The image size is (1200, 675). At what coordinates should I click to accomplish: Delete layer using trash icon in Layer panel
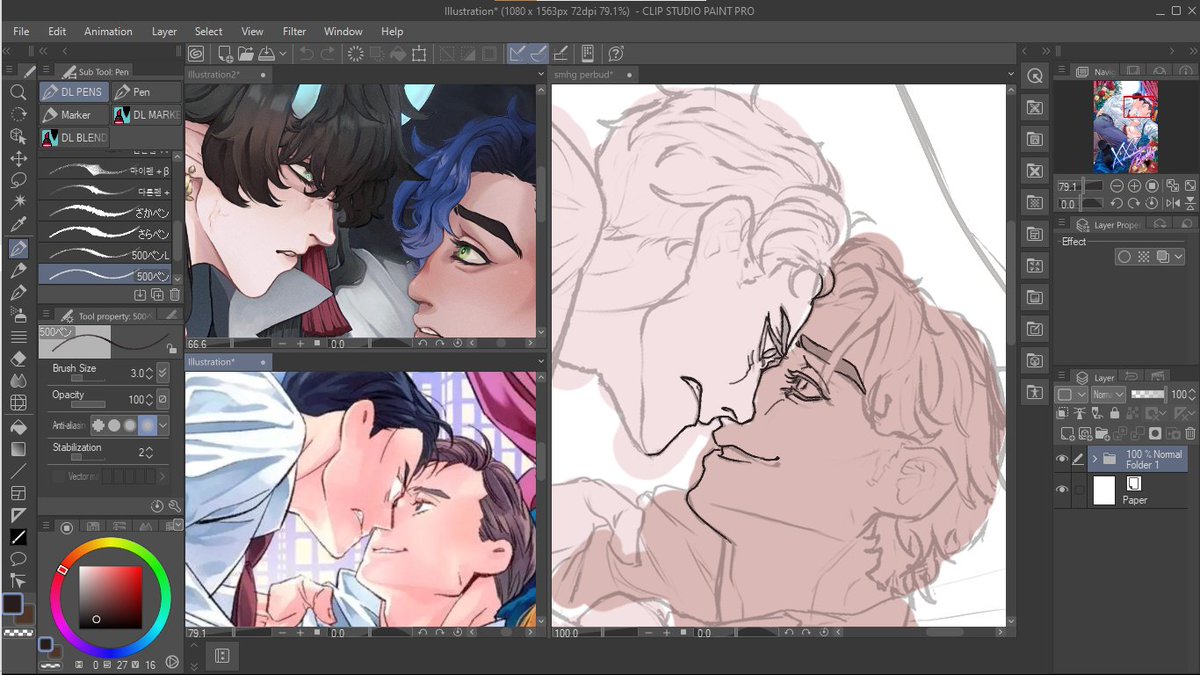pos(1189,434)
